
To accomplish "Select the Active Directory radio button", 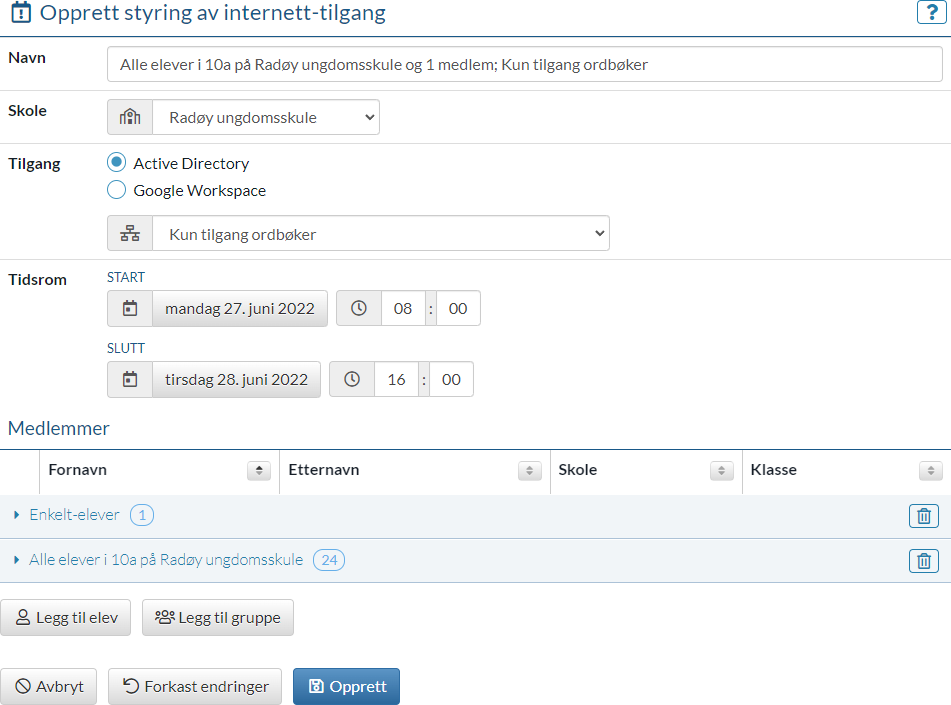I will [117, 163].
